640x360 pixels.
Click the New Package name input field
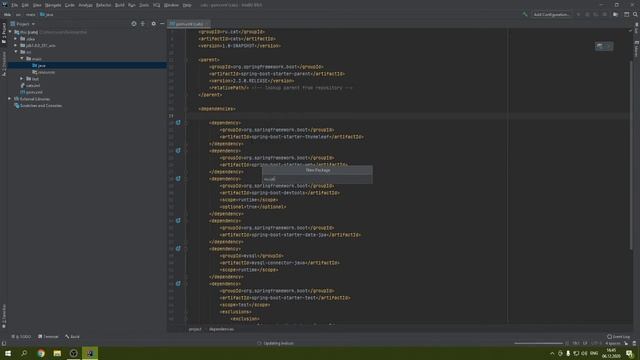coord(317,179)
